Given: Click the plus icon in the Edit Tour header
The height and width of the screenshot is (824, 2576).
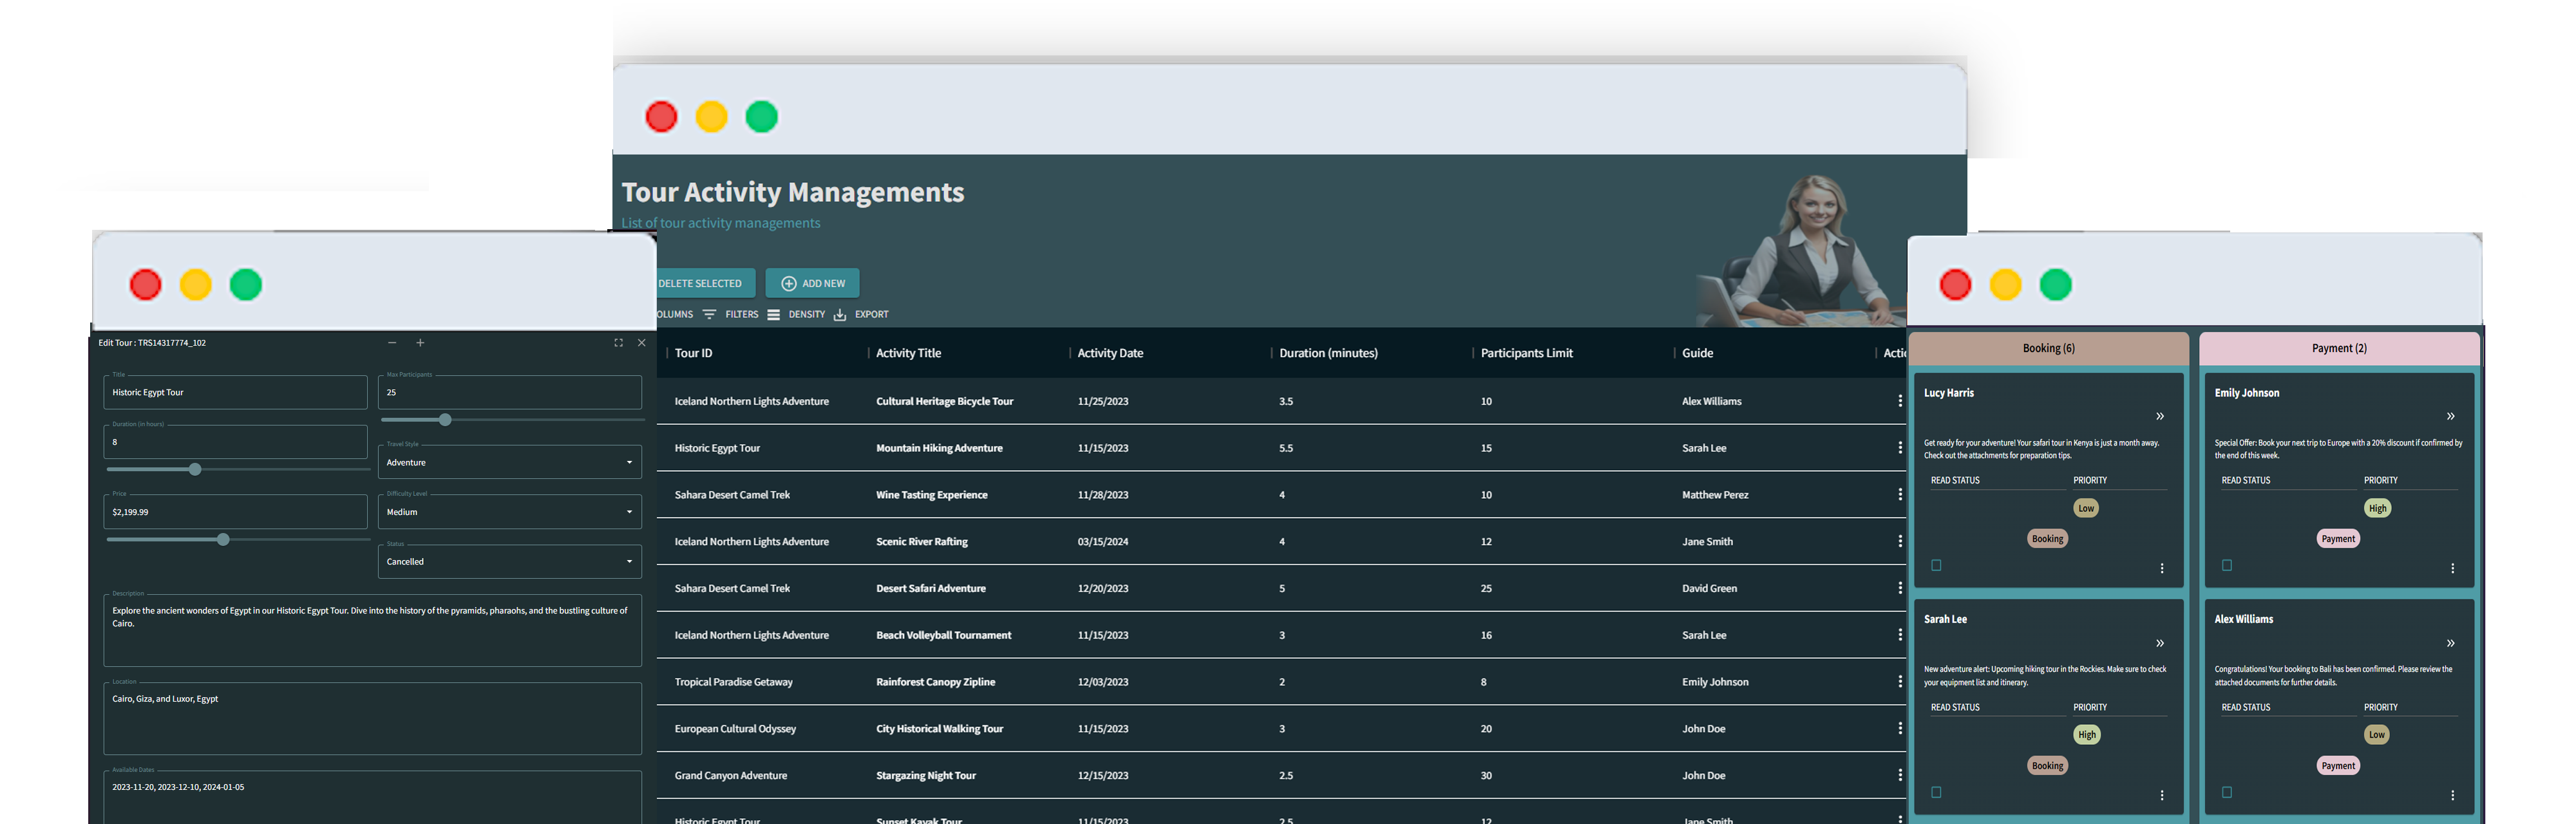Looking at the screenshot, I should 420,342.
